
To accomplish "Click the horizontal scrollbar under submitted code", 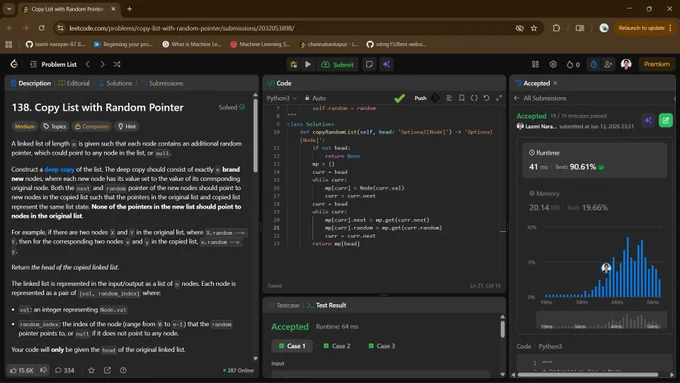I will (x=588, y=374).
